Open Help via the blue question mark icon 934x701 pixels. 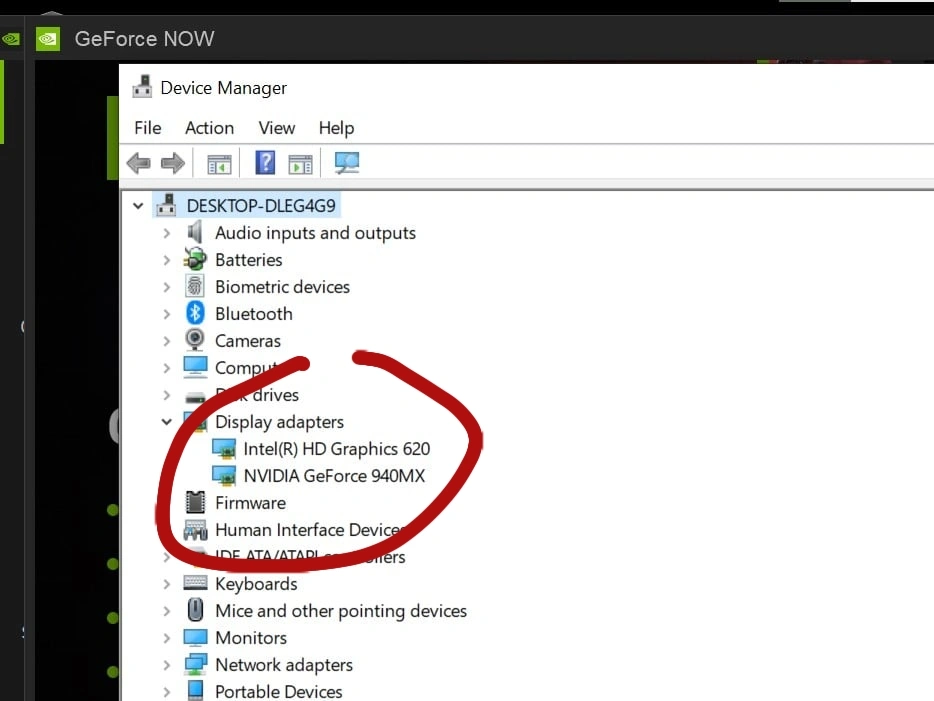pyautogui.click(x=265, y=163)
